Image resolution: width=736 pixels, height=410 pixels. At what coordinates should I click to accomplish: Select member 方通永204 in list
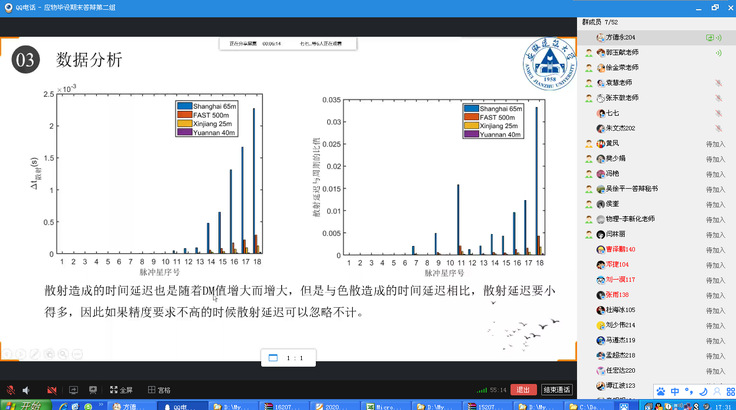pos(620,37)
